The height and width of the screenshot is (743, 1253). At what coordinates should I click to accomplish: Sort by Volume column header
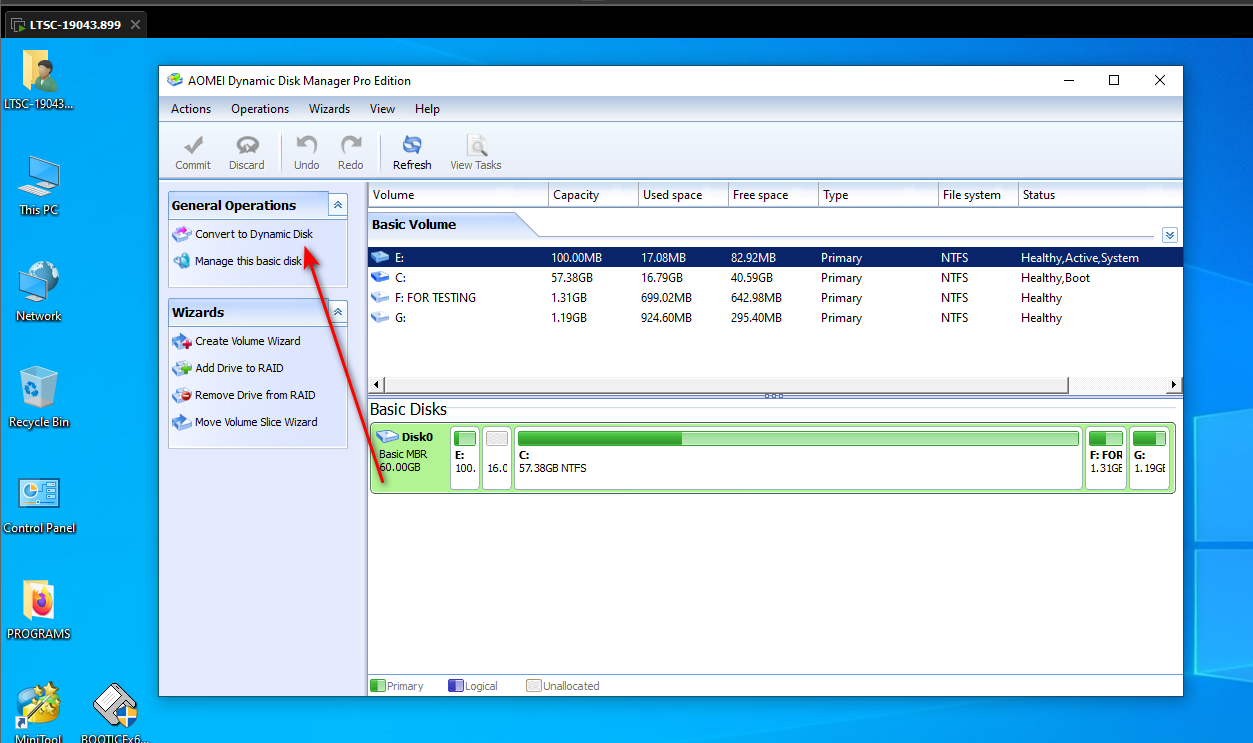coord(459,195)
